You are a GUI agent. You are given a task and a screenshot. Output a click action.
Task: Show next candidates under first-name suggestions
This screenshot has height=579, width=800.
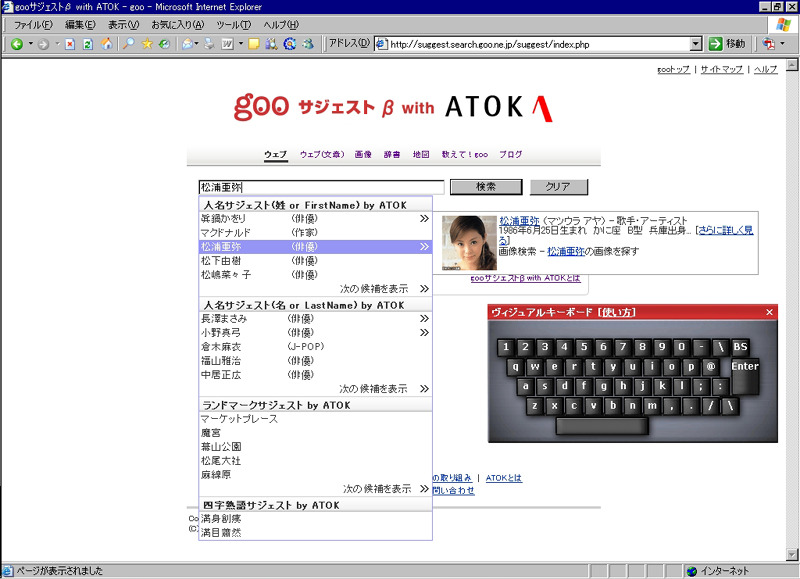[x=384, y=289]
